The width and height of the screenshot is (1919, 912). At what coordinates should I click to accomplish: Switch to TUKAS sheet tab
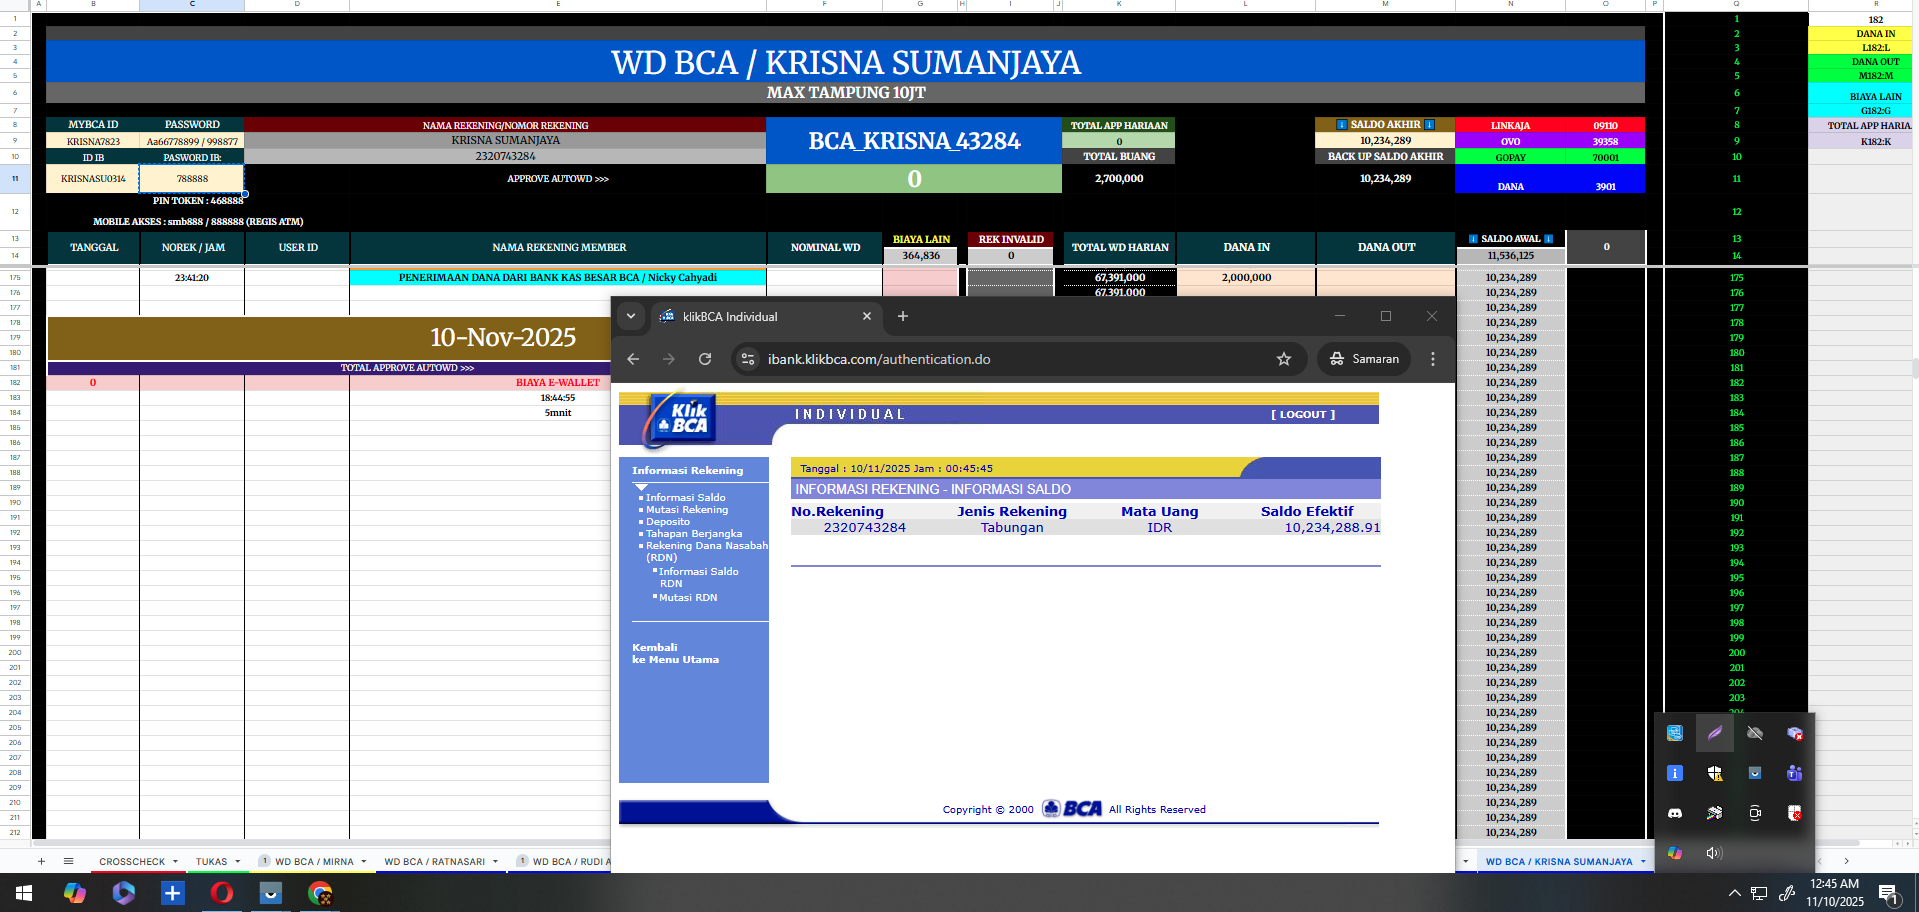[211, 861]
